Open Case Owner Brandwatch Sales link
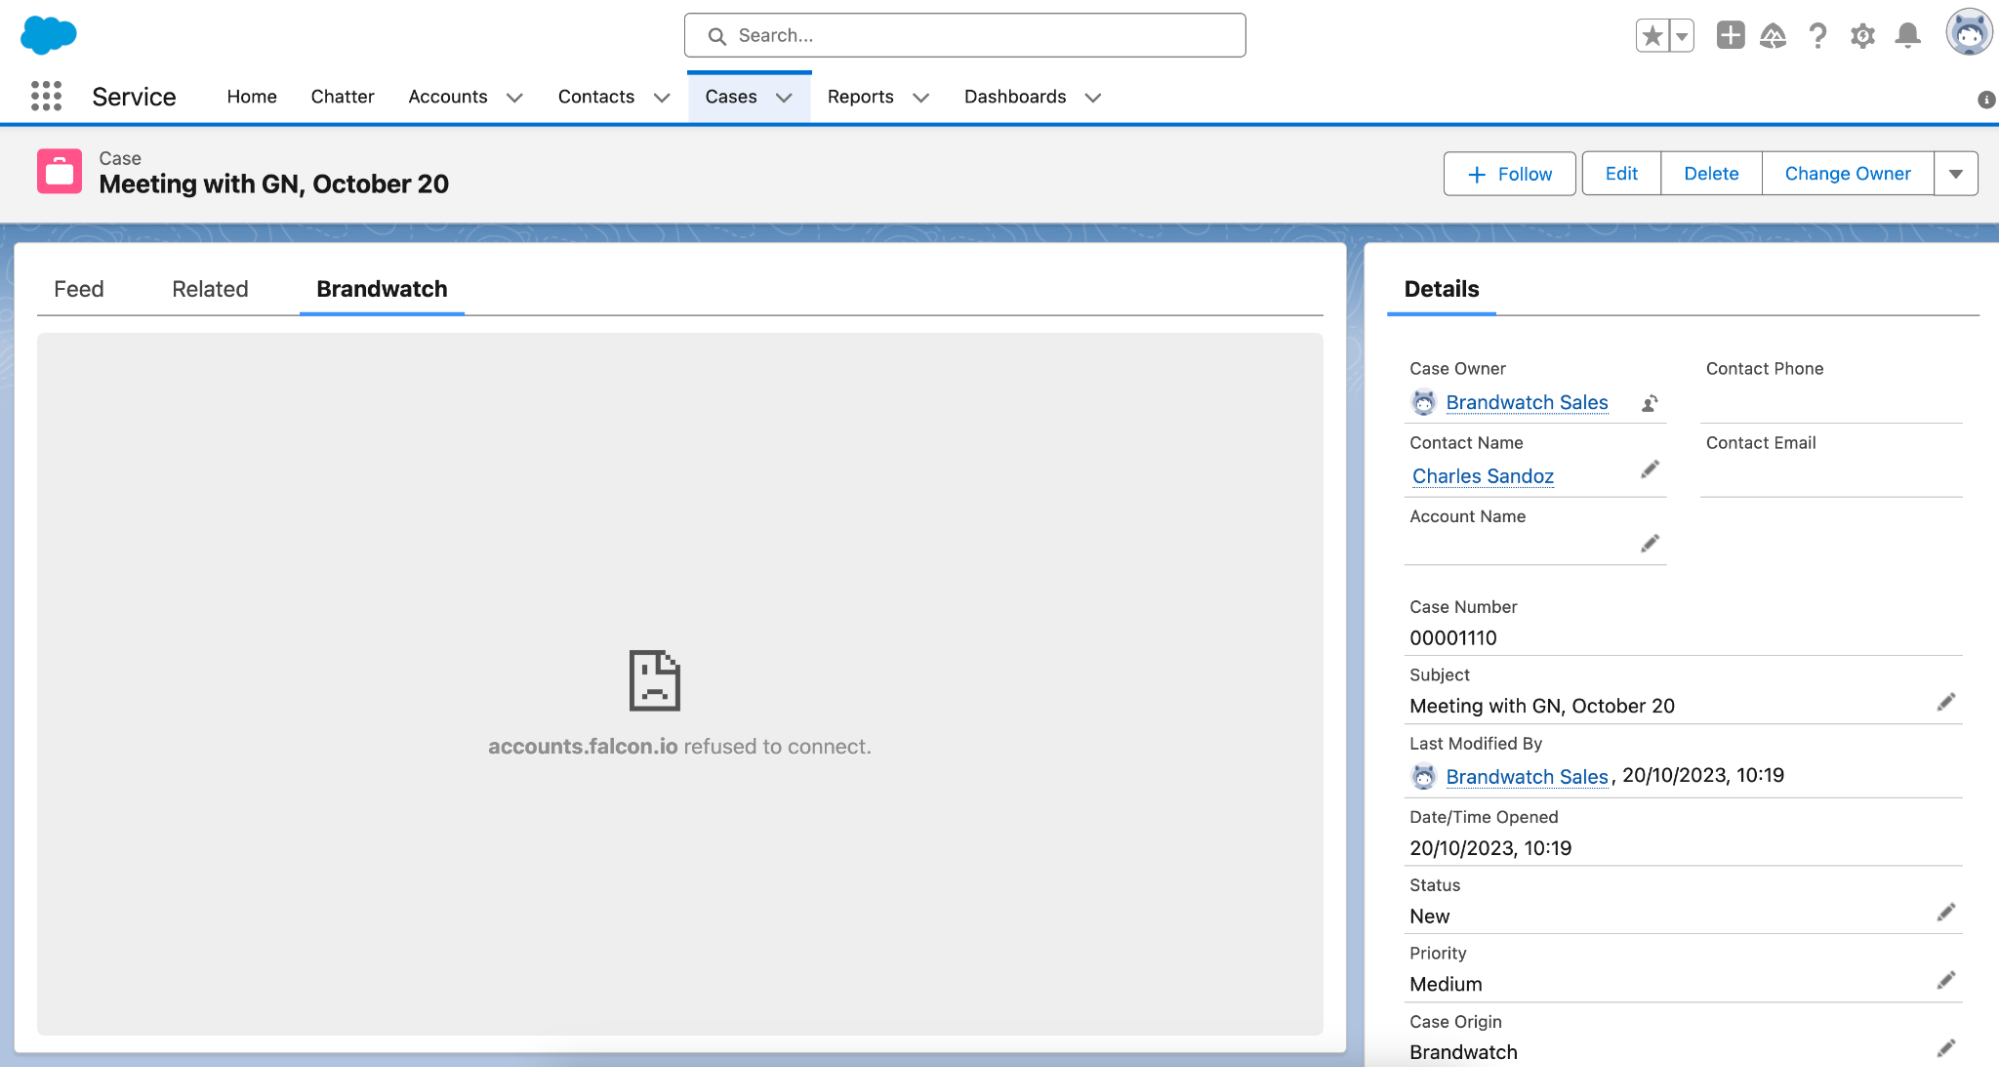 click(x=1527, y=402)
